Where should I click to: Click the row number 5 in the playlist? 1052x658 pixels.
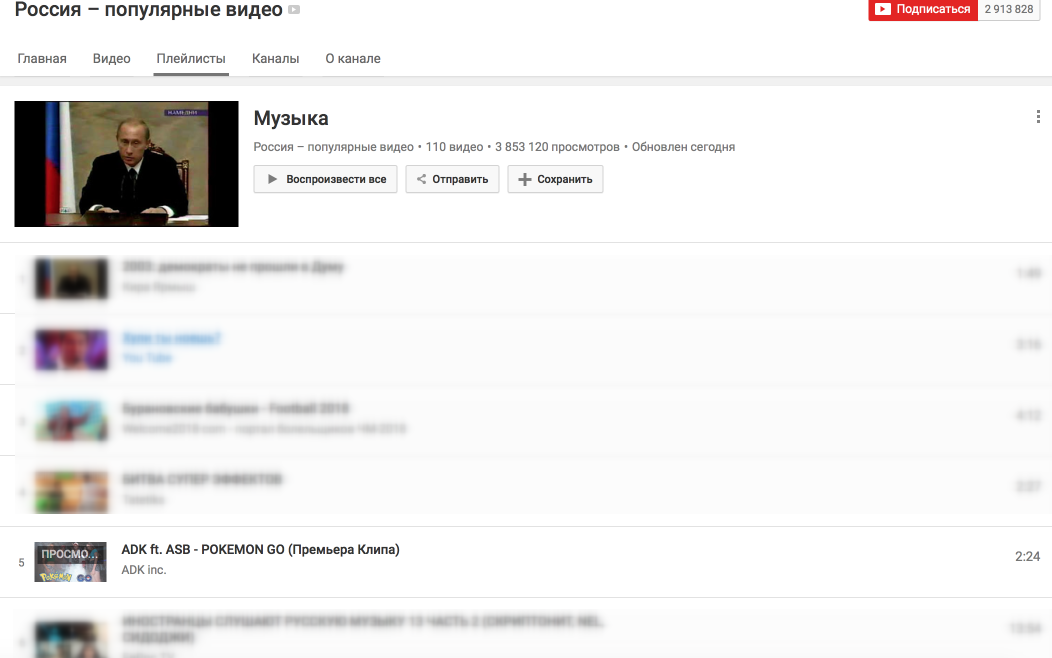(21, 562)
